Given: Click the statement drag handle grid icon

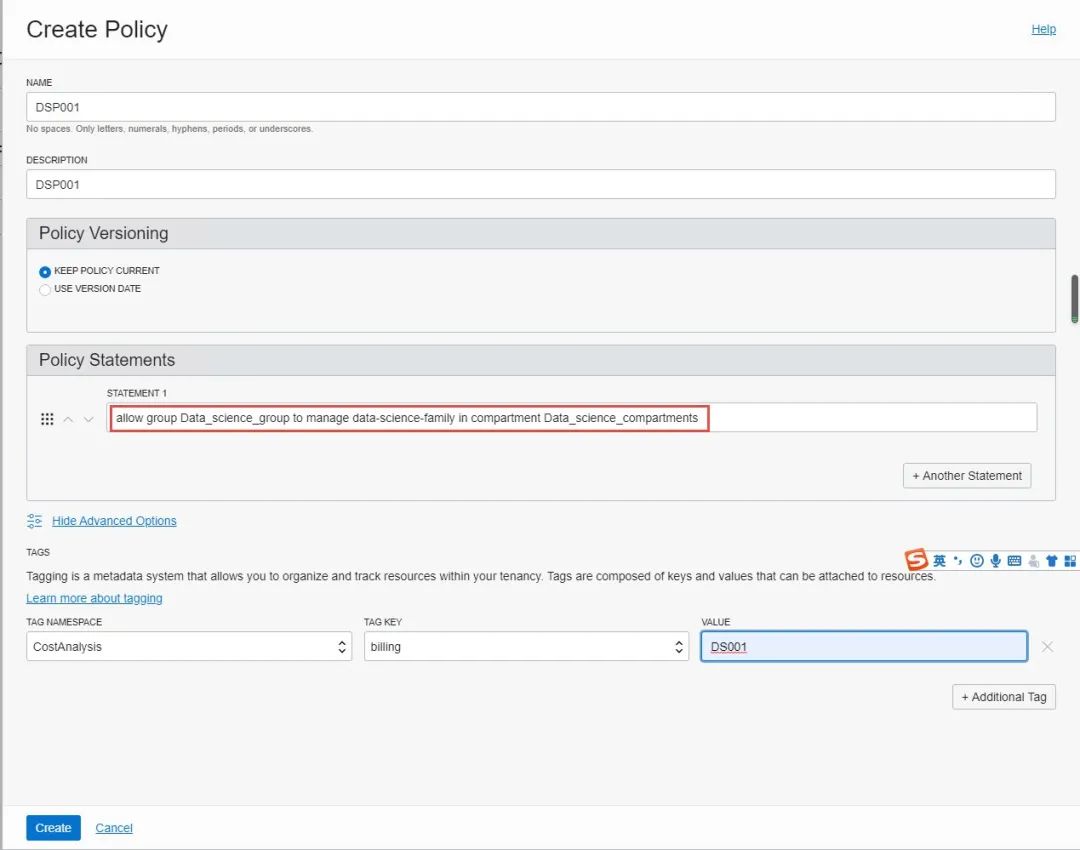Looking at the screenshot, I should tap(47, 419).
